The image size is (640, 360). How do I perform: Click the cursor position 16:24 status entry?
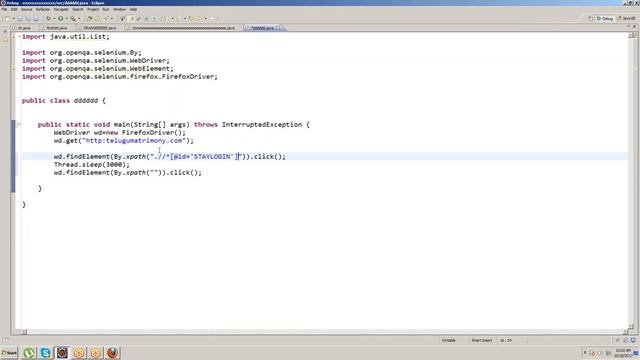point(506,340)
